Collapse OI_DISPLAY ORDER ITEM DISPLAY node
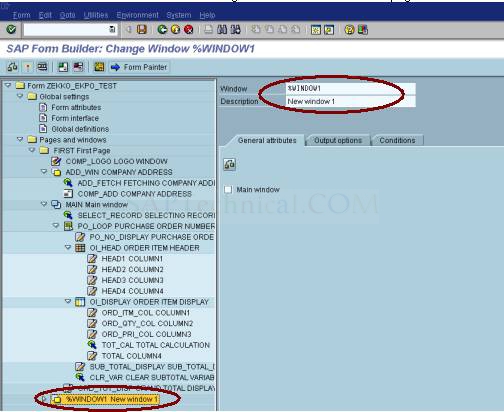The width and height of the screenshot is (504, 412). tap(68, 301)
